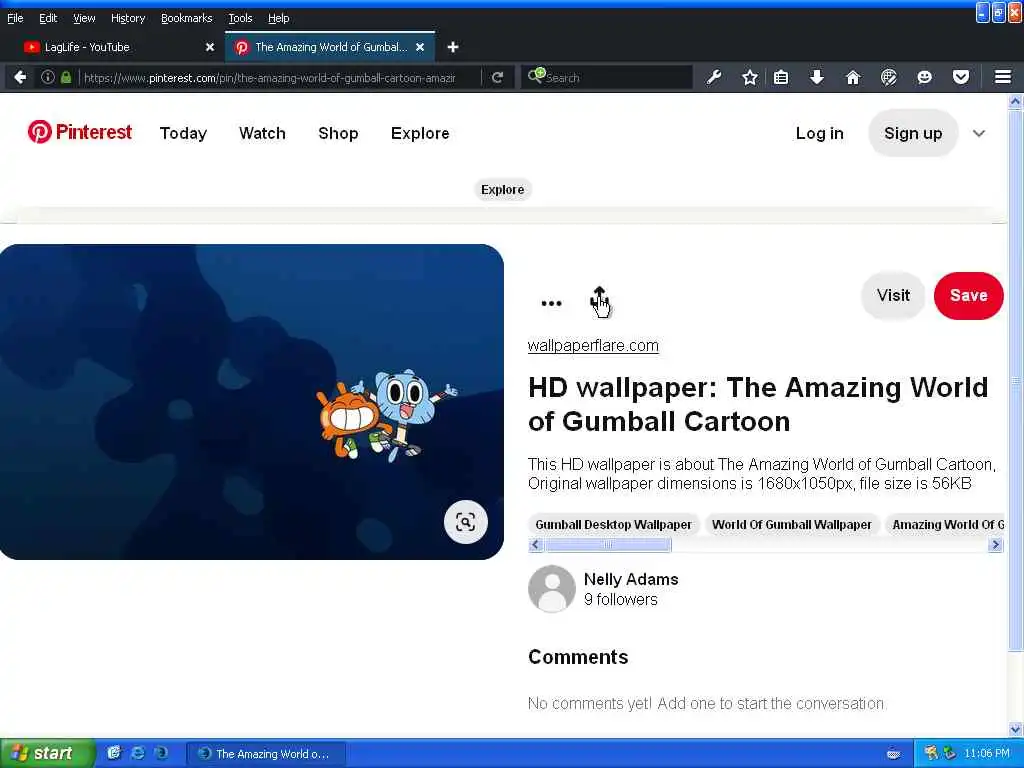Open the Edit menu
1024x768 pixels.
click(48, 18)
